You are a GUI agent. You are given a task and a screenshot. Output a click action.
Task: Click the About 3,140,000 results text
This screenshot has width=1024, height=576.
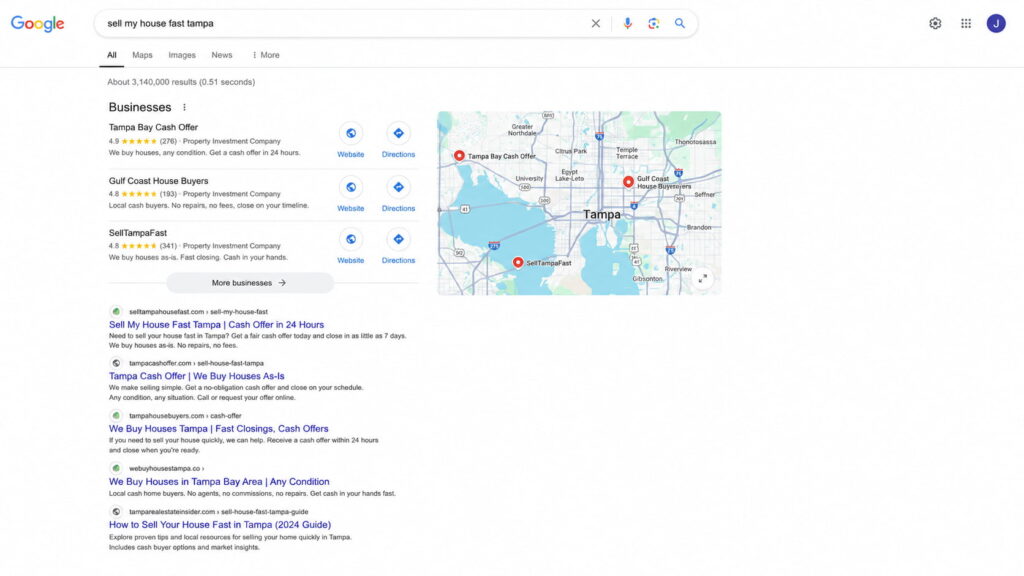(x=181, y=82)
